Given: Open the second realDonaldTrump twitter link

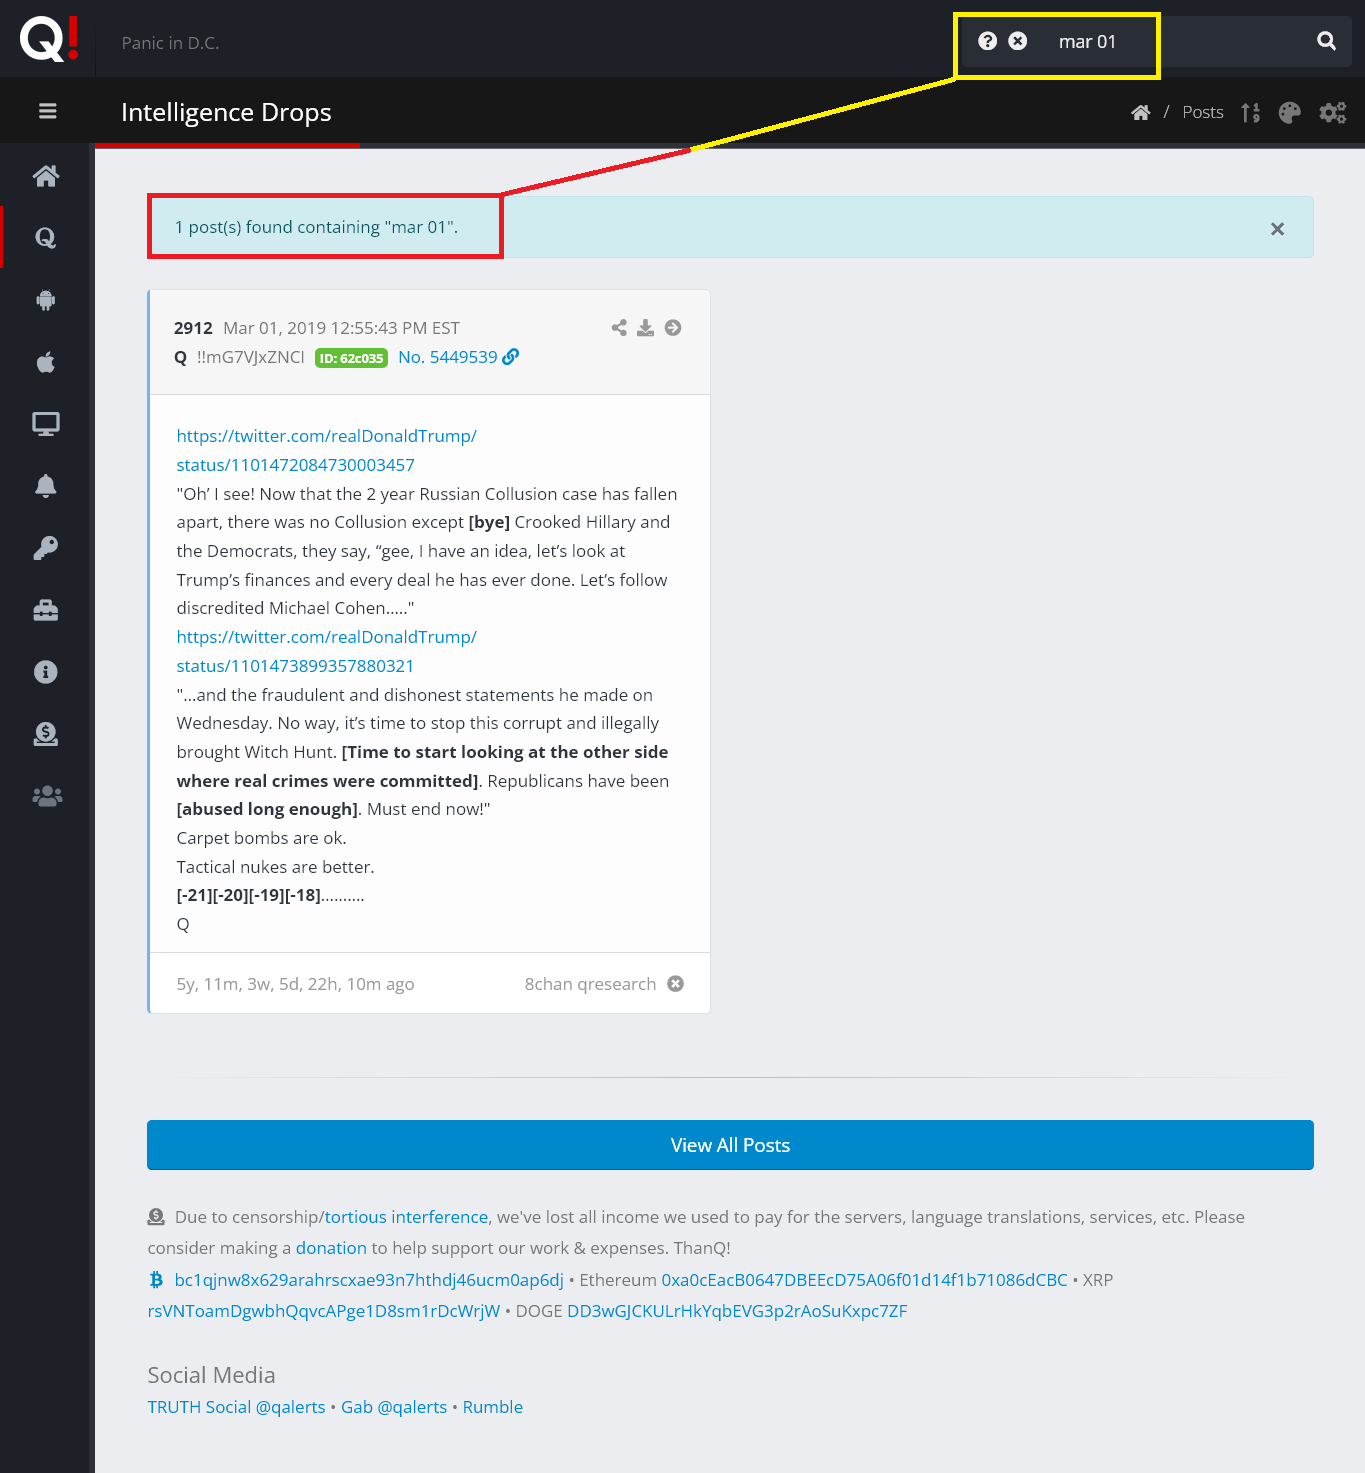Looking at the screenshot, I should click(327, 651).
